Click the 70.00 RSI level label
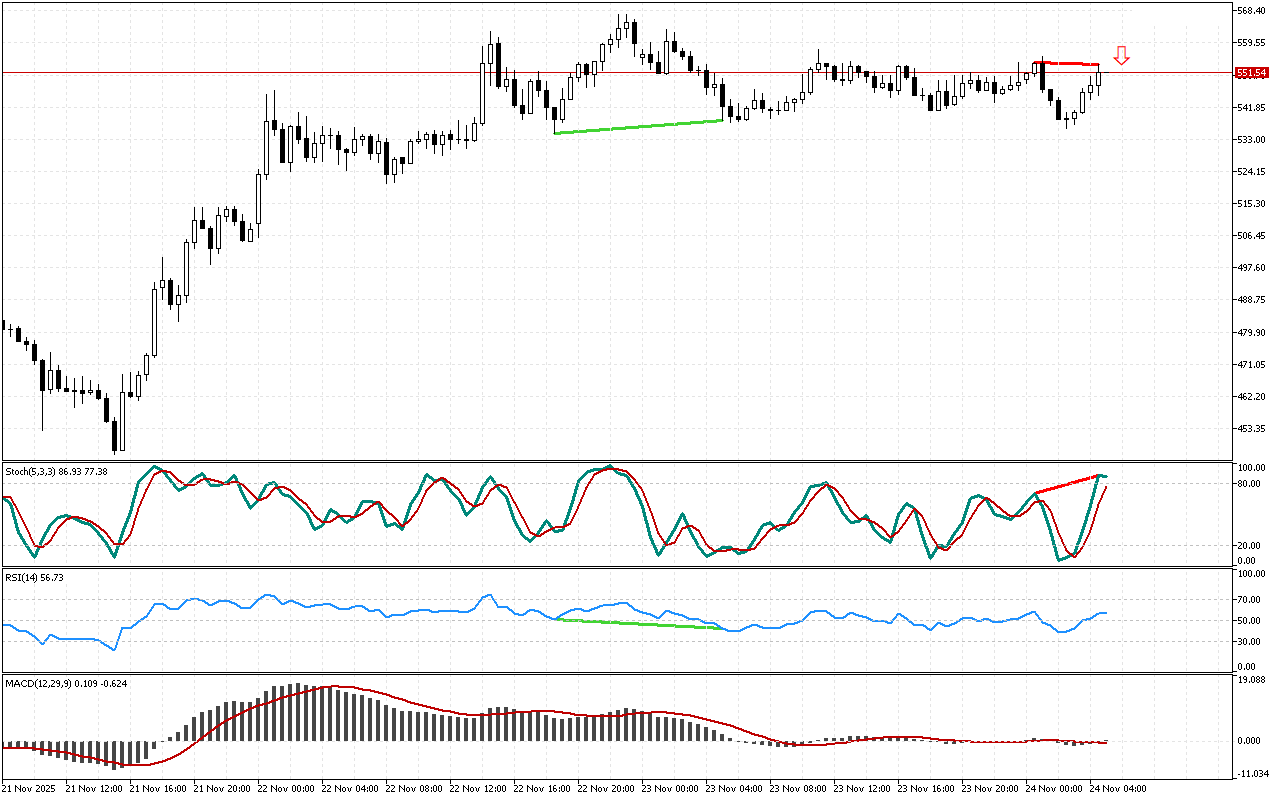1280x800 pixels. point(1249,600)
